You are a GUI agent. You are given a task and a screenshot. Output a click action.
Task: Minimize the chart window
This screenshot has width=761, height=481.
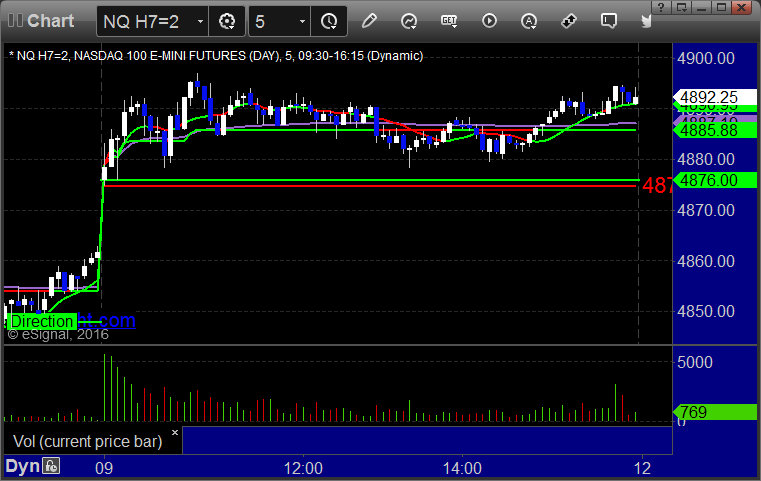click(x=702, y=7)
